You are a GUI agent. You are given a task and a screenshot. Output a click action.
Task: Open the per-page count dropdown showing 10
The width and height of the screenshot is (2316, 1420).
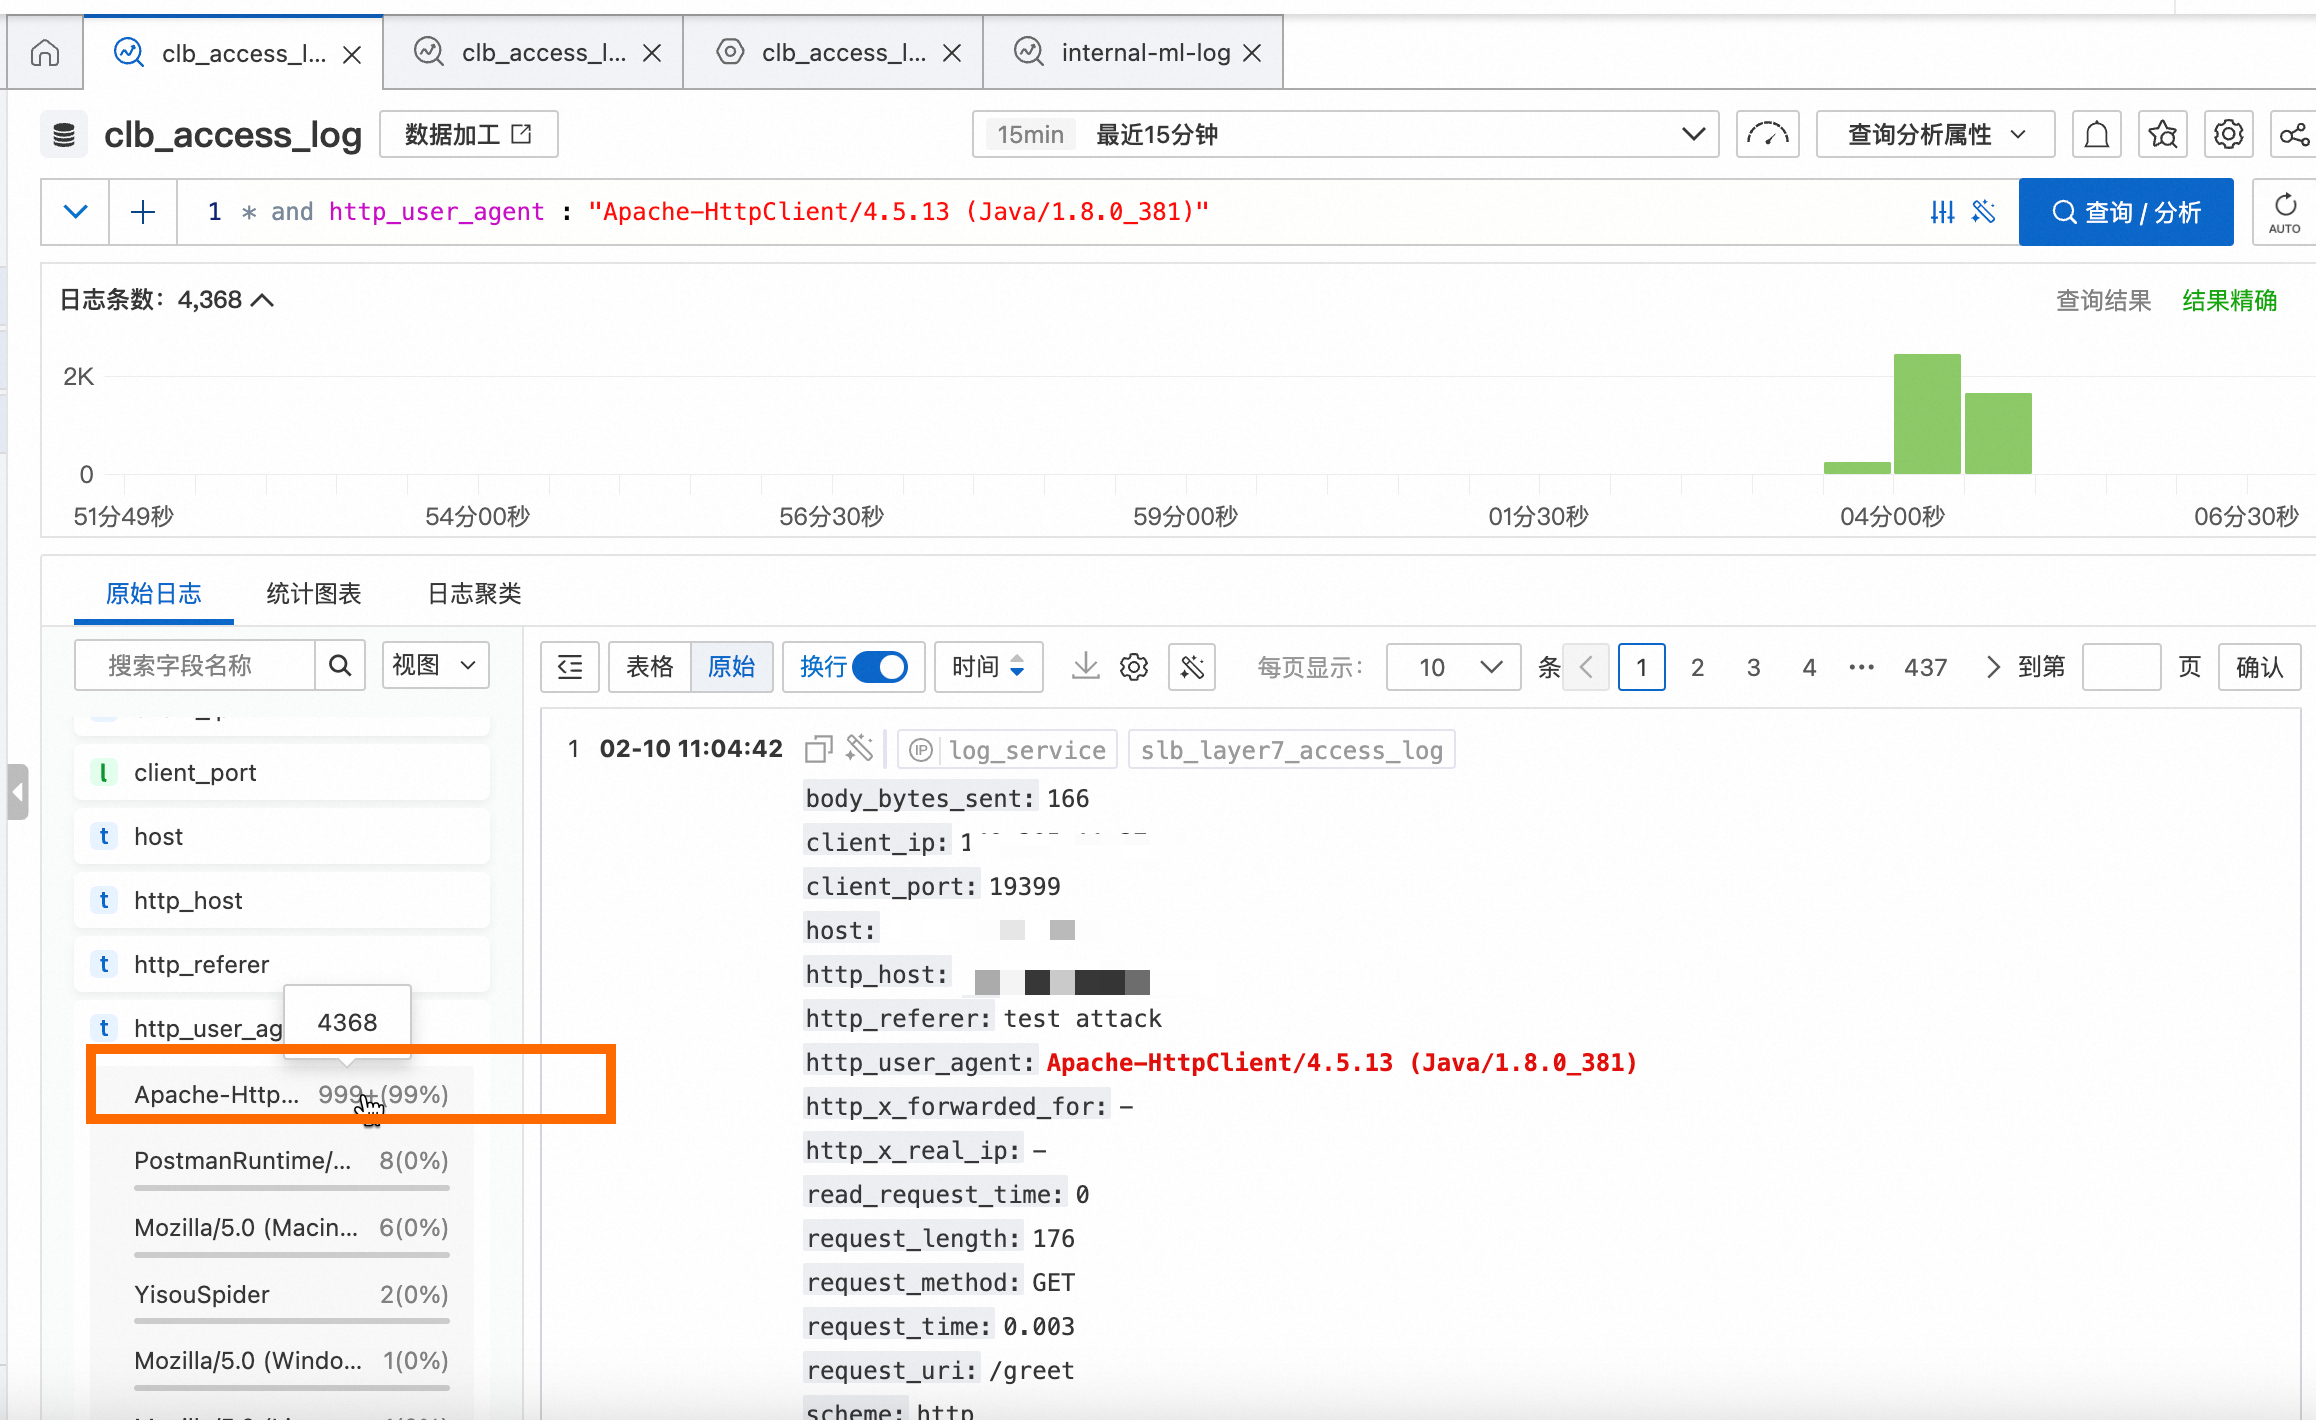(x=1454, y=666)
